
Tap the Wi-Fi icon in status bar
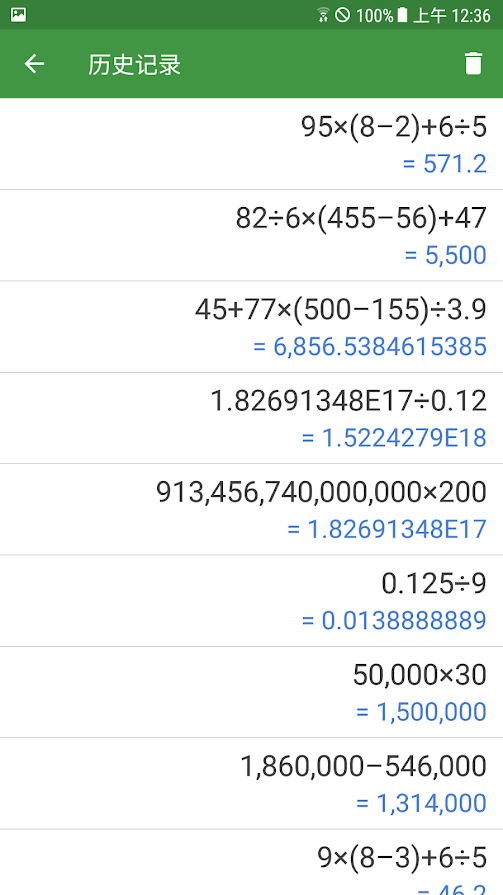pyautogui.click(x=323, y=15)
